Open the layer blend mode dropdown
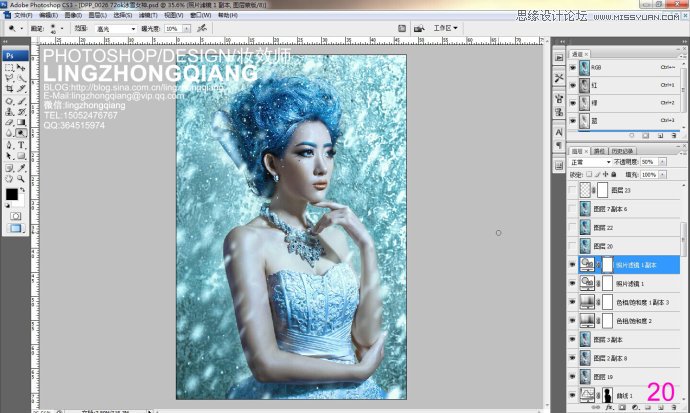 (x=590, y=162)
